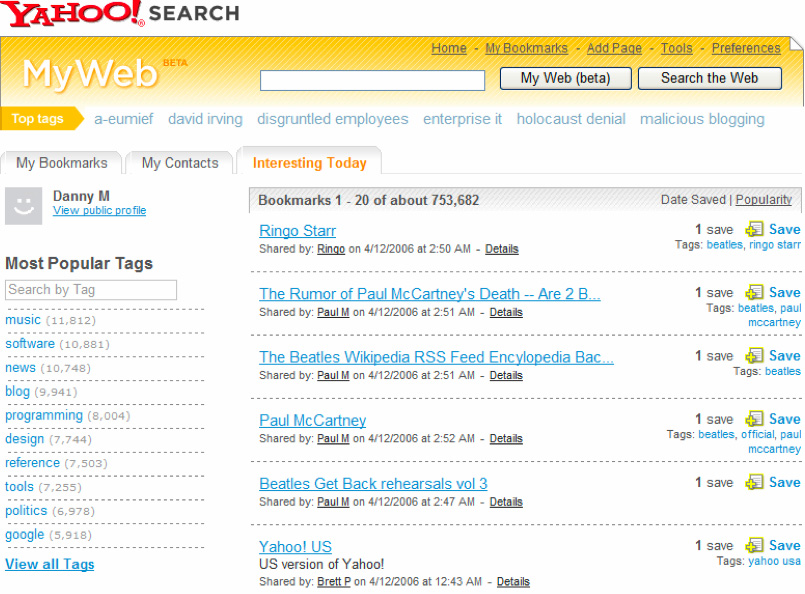Click Save text link for Ringo Starr
Image resolution: width=805 pixels, height=594 pixels.
pos(784,229)
